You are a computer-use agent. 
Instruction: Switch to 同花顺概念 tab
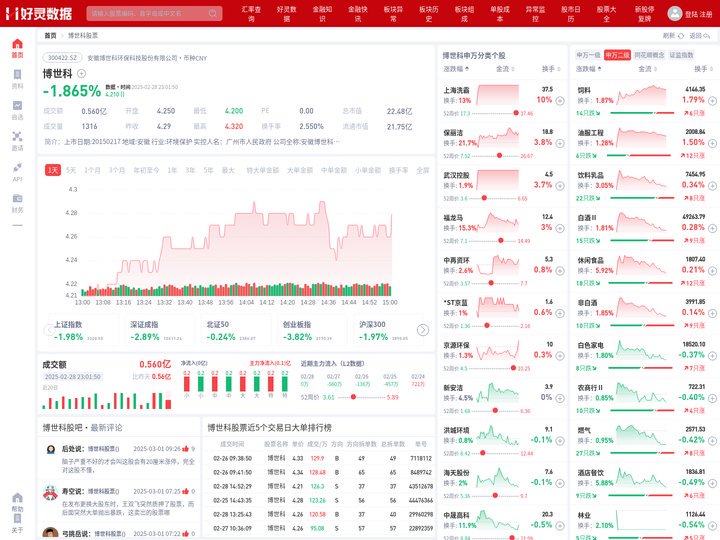click(x=649, y=55)
